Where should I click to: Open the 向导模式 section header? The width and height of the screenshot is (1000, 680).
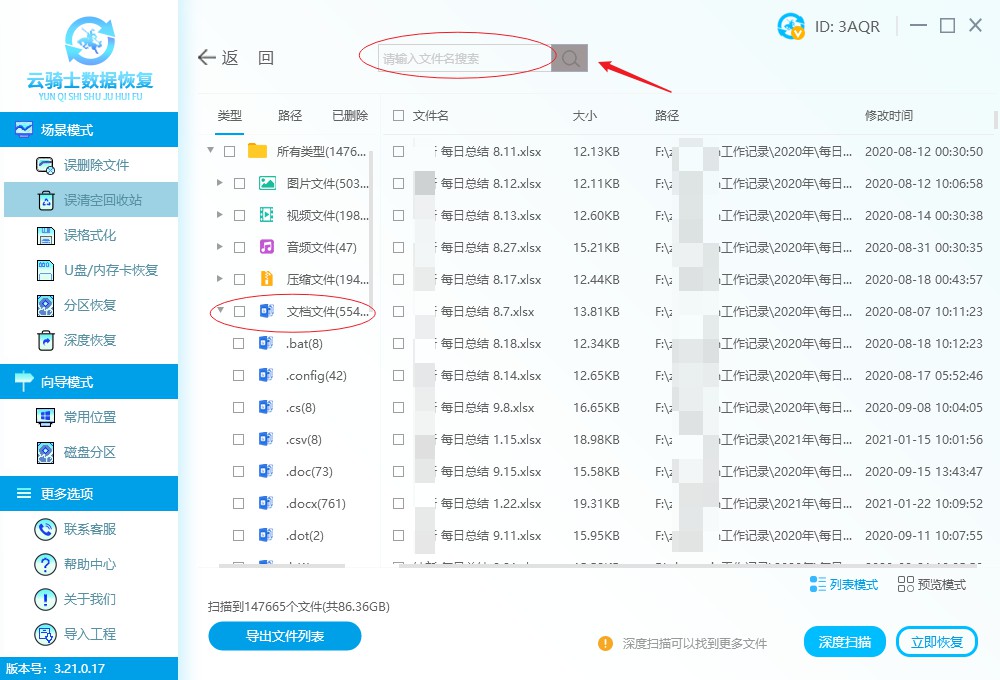coord(89,381)
